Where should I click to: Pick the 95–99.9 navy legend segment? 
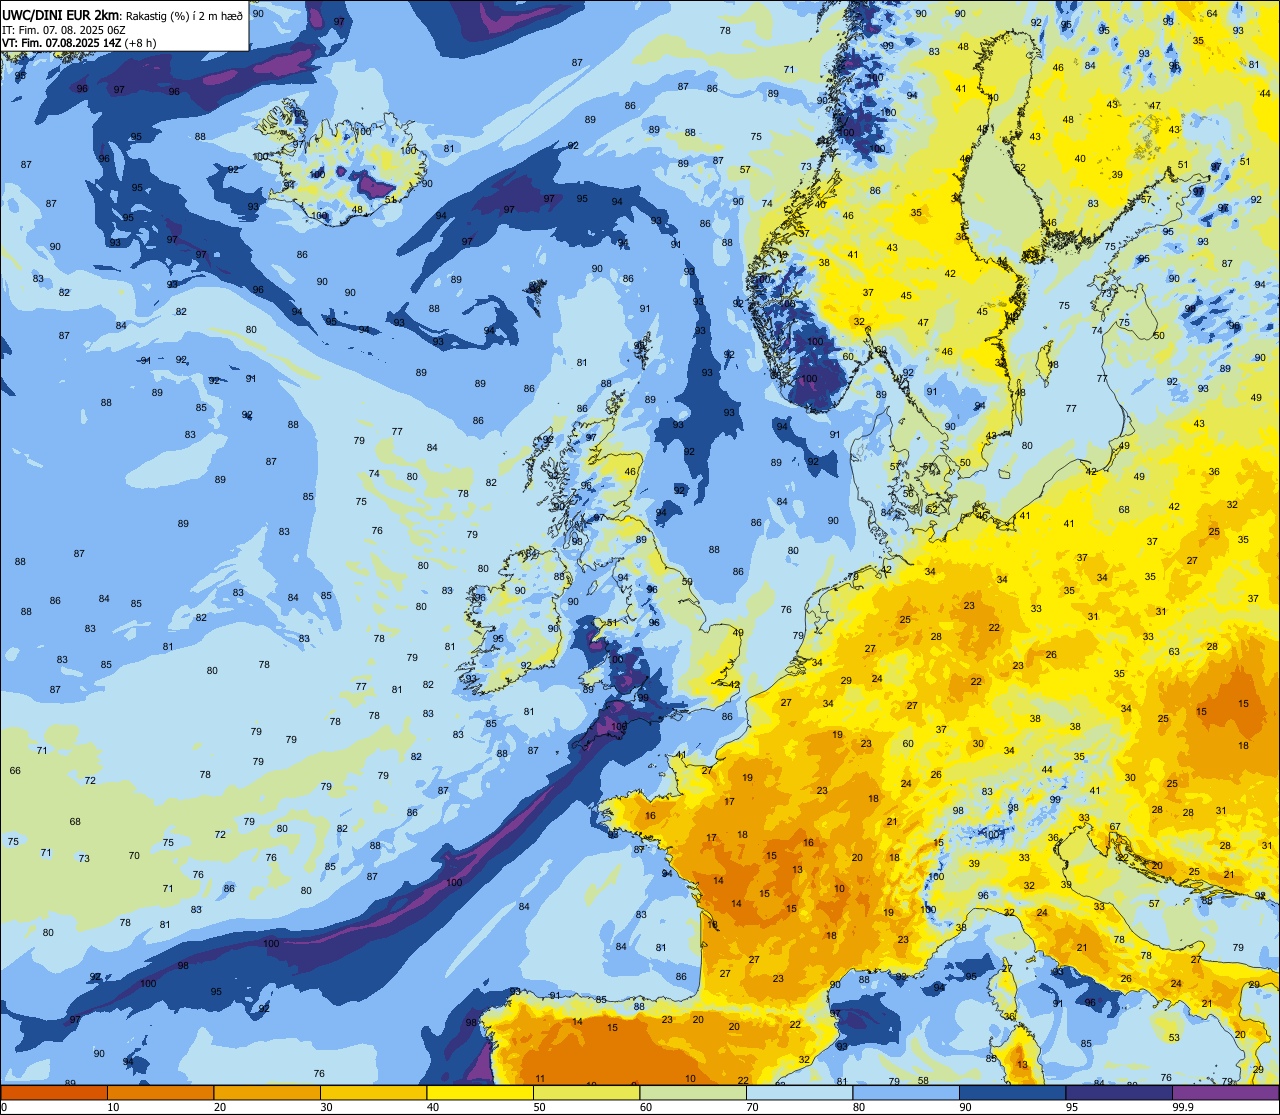click(1119, 1092)
